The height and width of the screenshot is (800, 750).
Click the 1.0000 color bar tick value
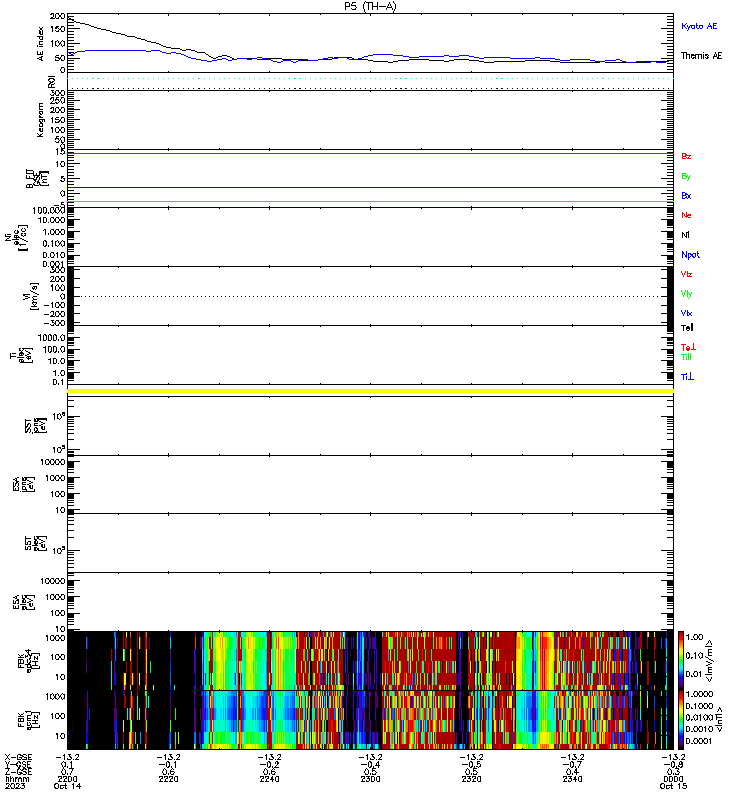[699, 694]
